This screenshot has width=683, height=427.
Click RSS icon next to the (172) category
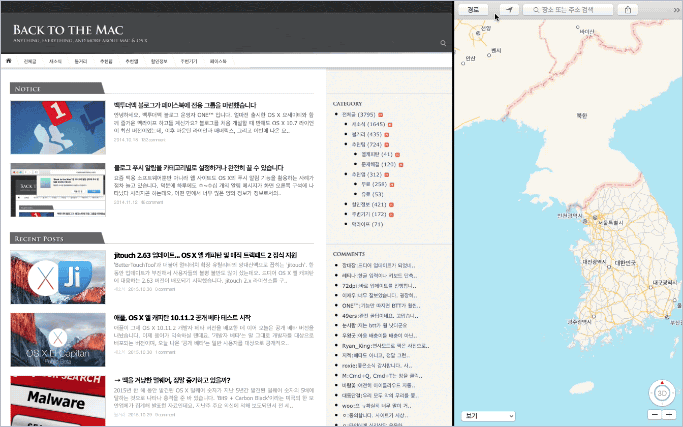pyautogui.click(x=391, y=215)
